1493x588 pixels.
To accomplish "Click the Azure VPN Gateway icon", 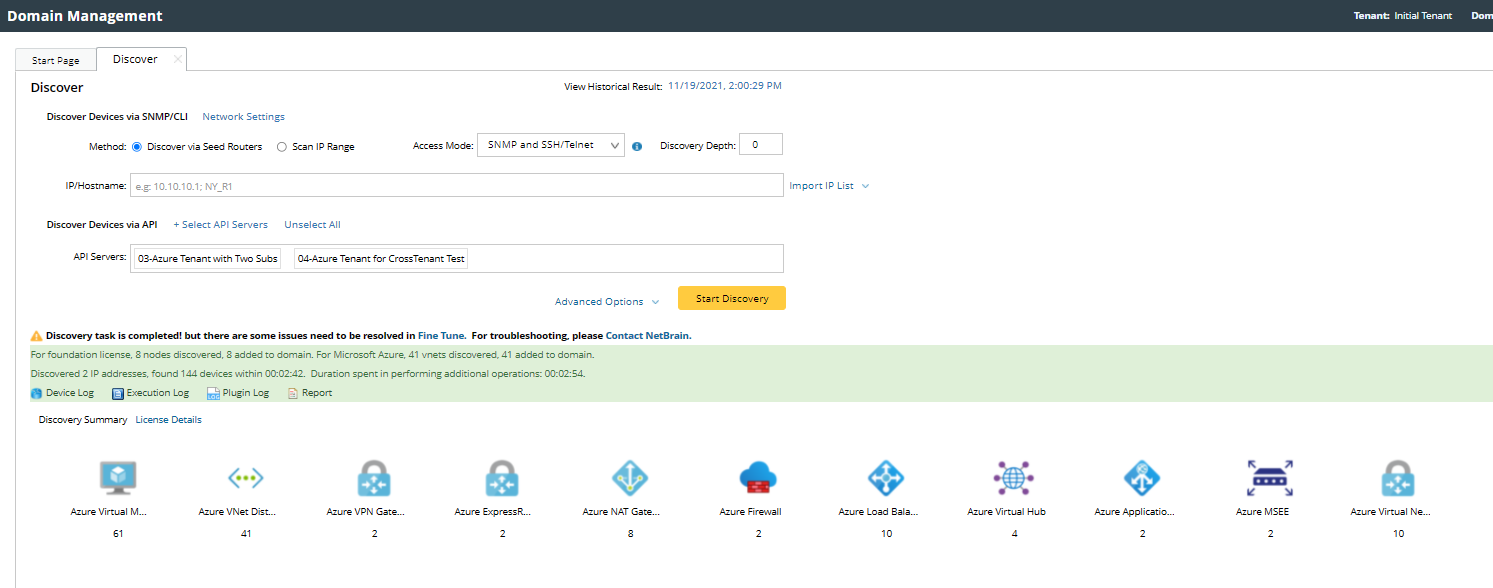I will pos(374,478).
